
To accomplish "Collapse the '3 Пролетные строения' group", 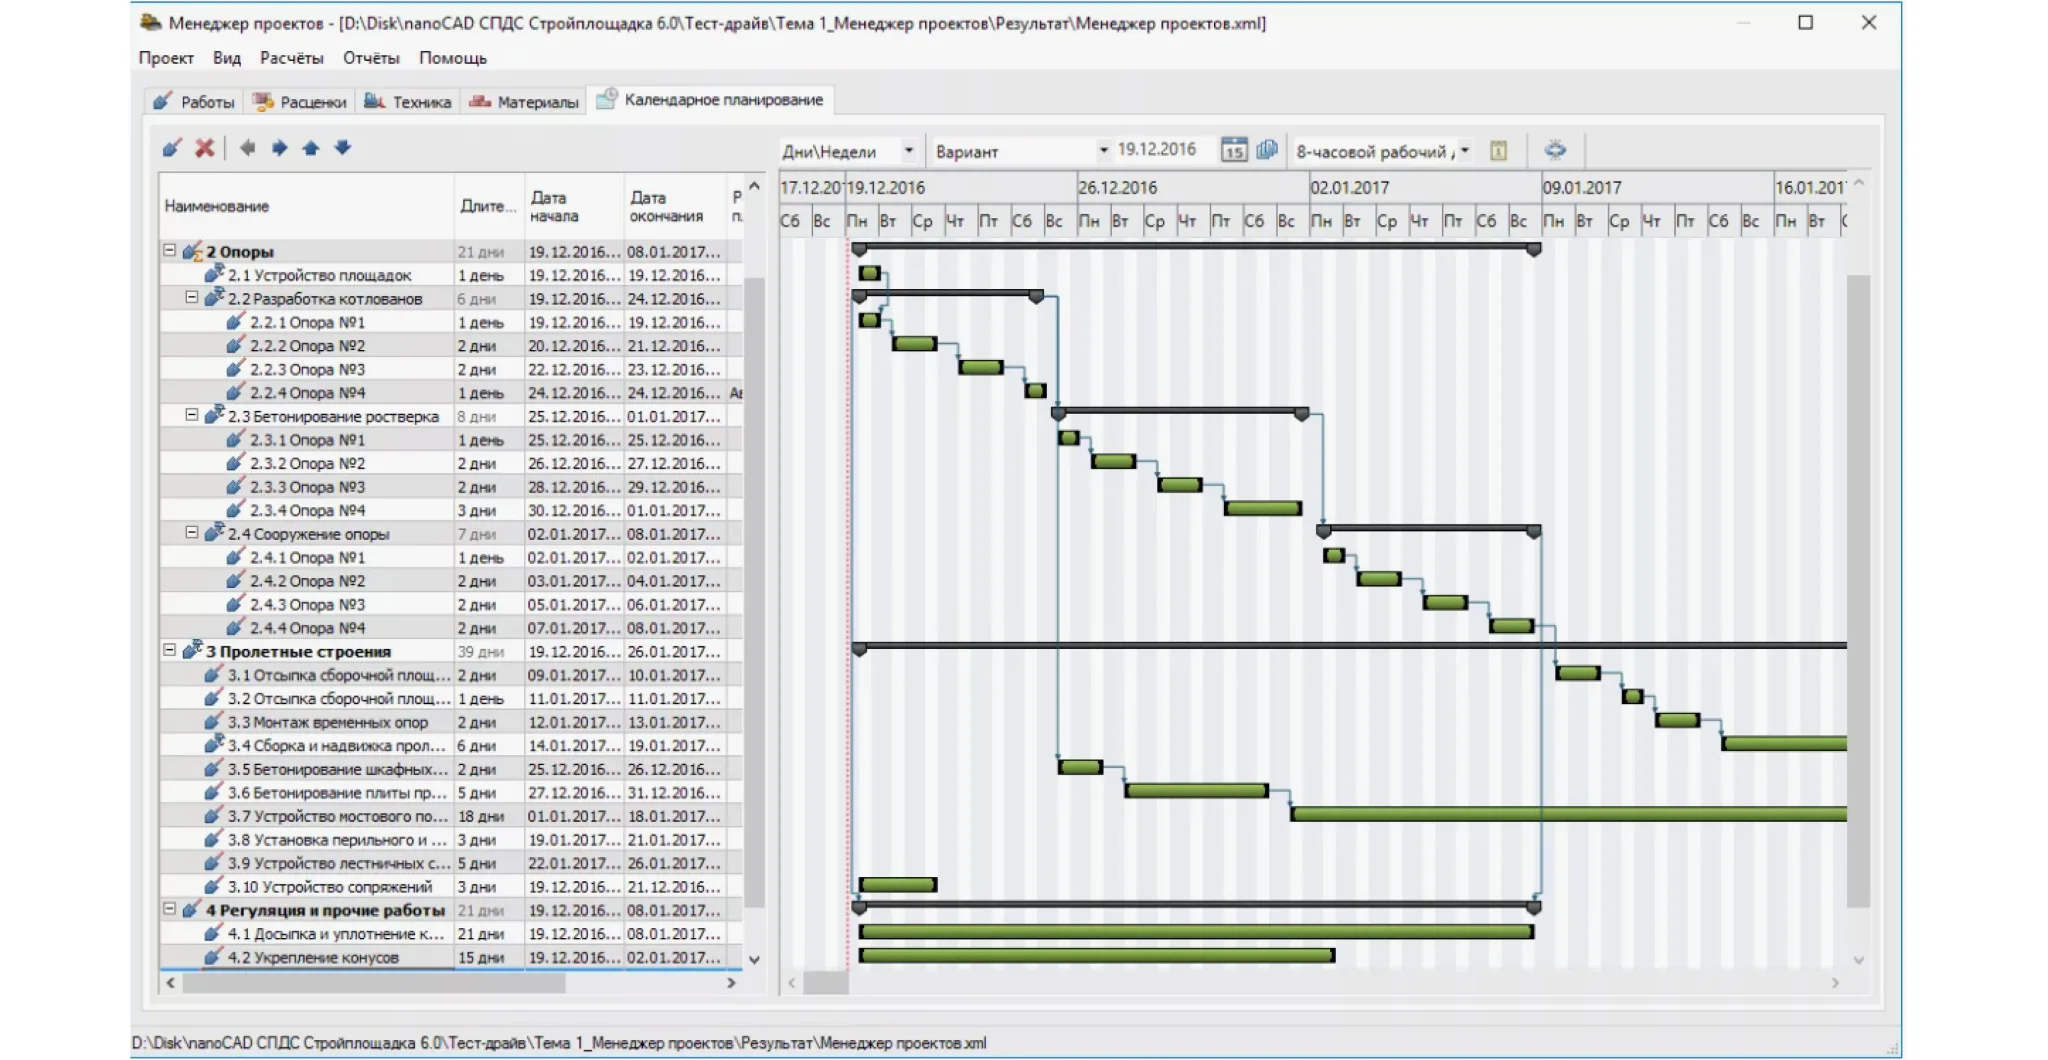I will [170, 650].
